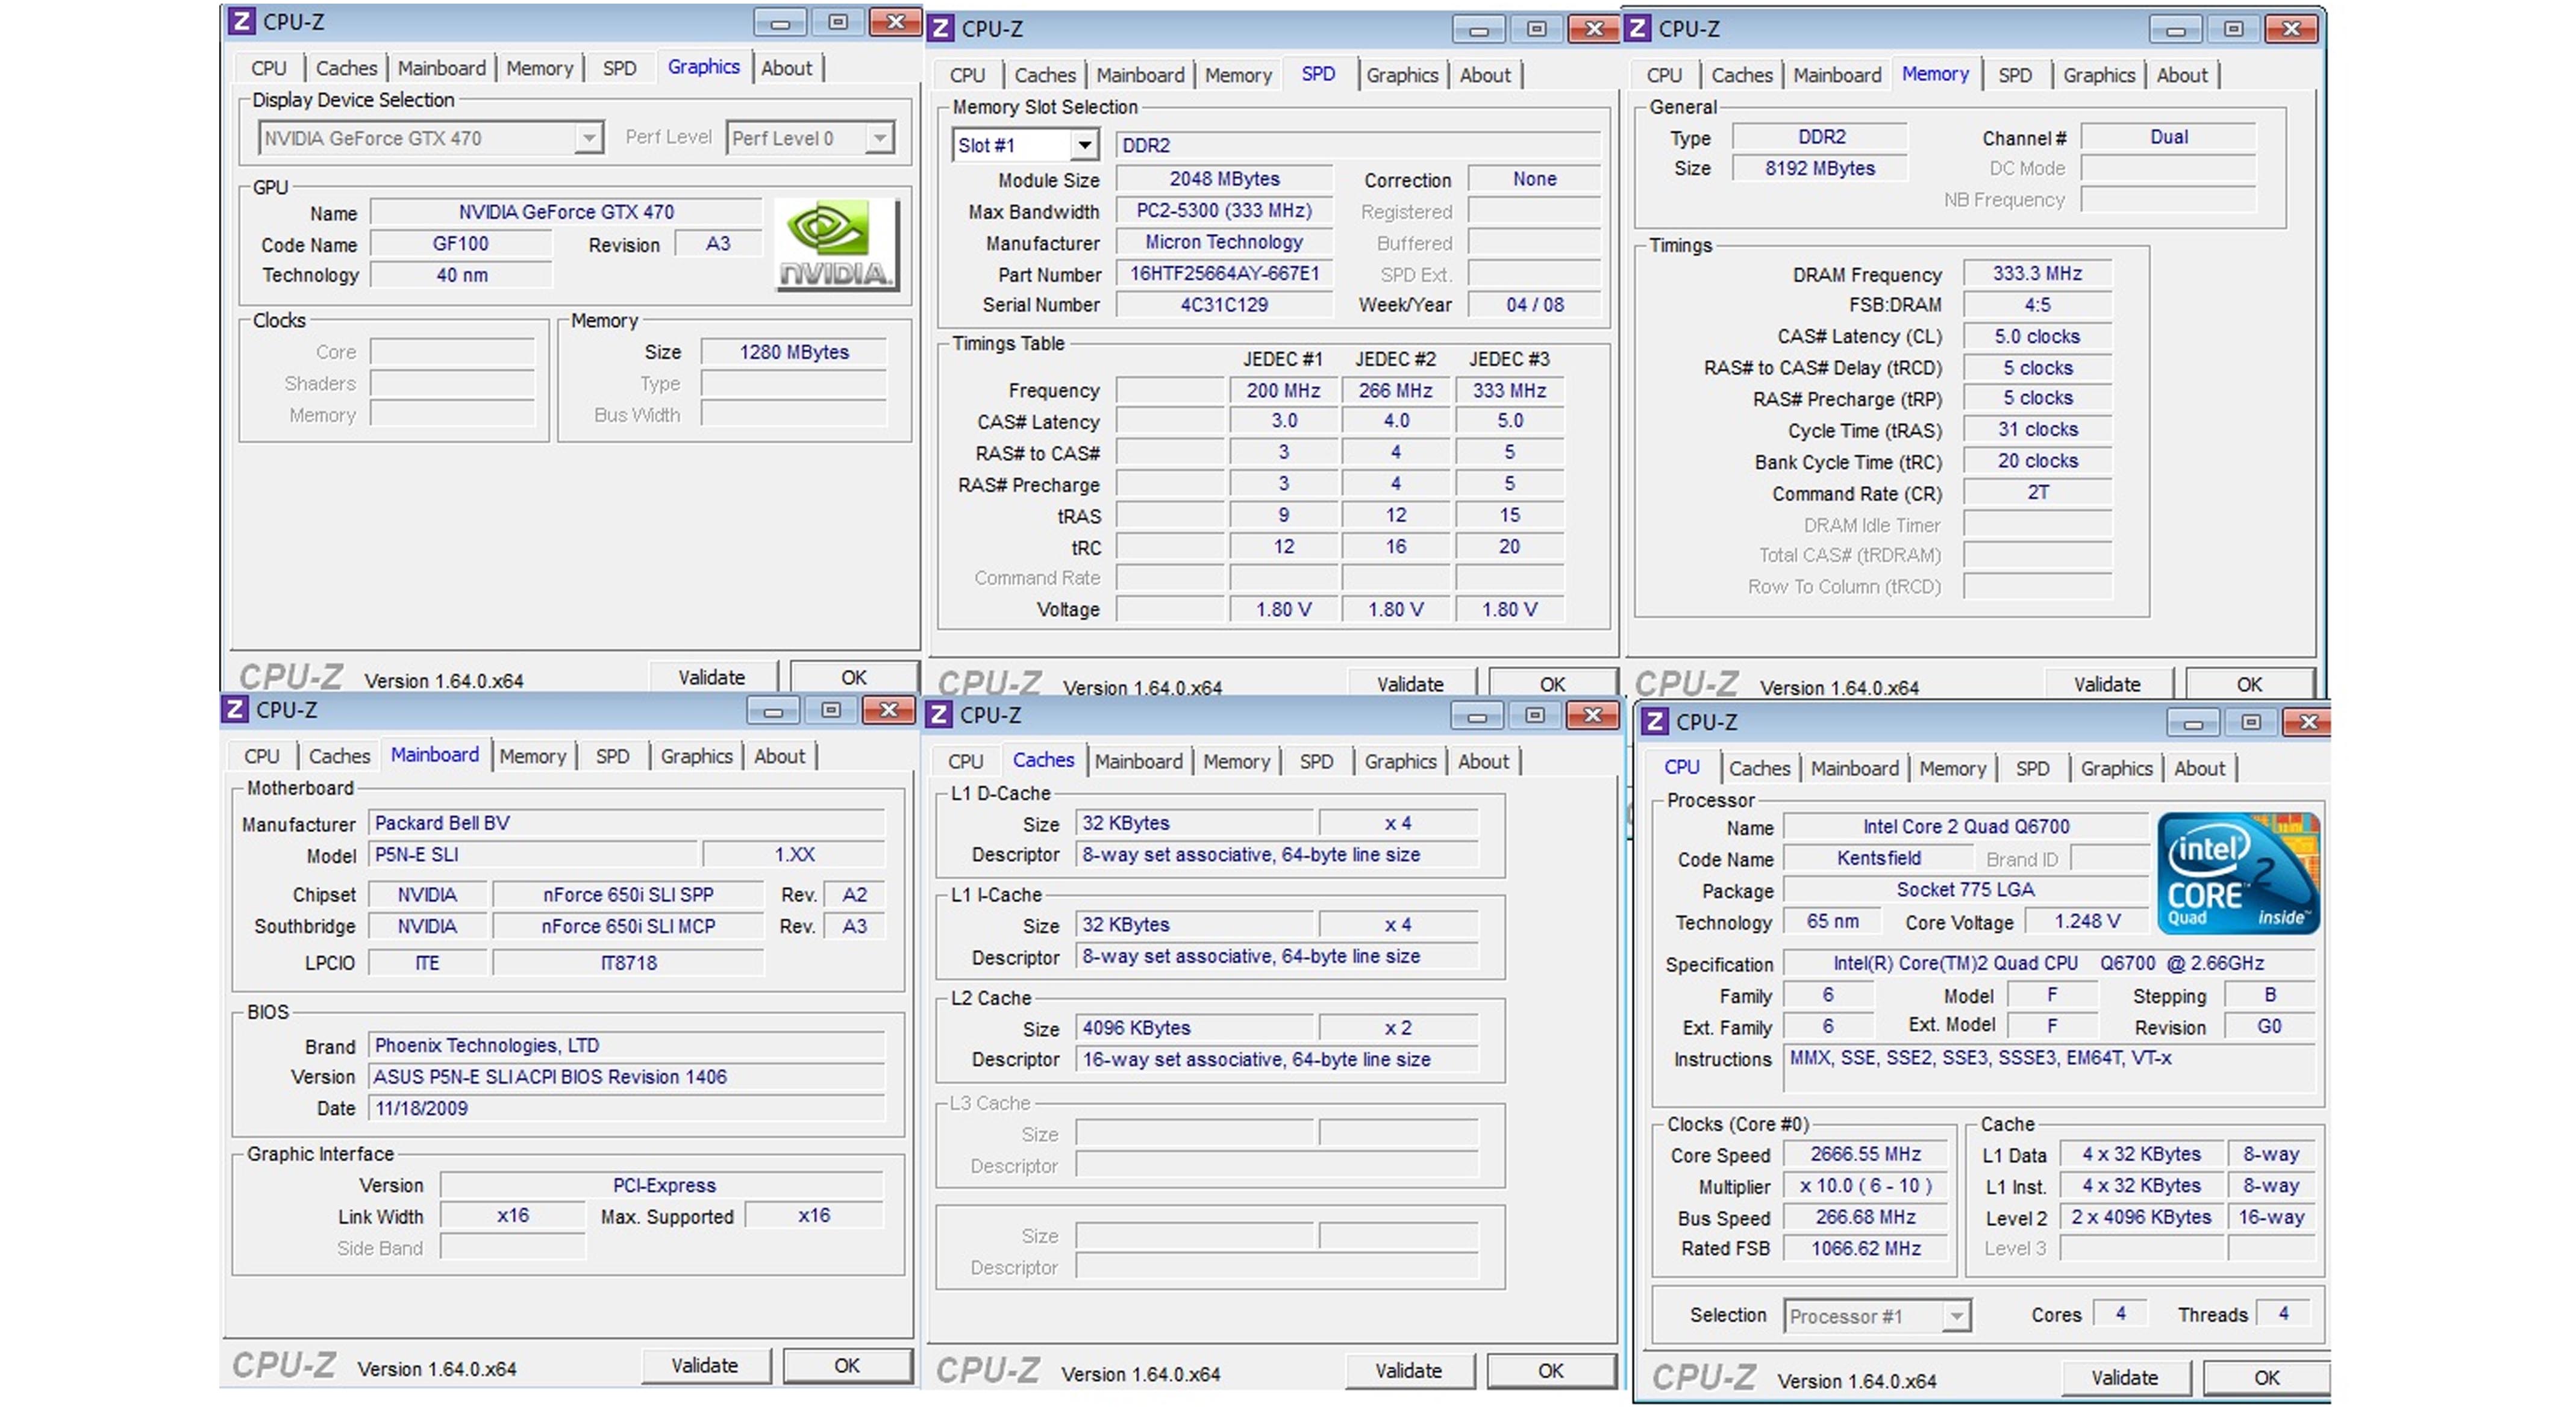Click the NVIDIA logo in the Graphics window
The width and height of the screenshot is (2576, 1419).
836,245
